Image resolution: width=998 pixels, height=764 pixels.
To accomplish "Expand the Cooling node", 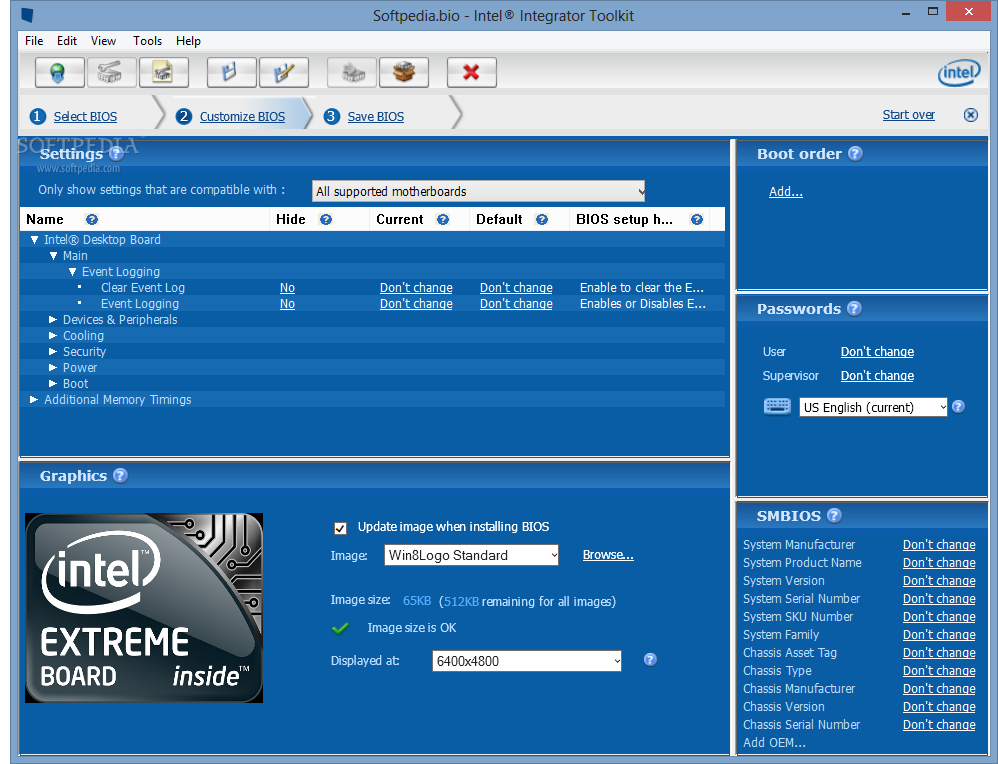I will [x=53, y=336].
